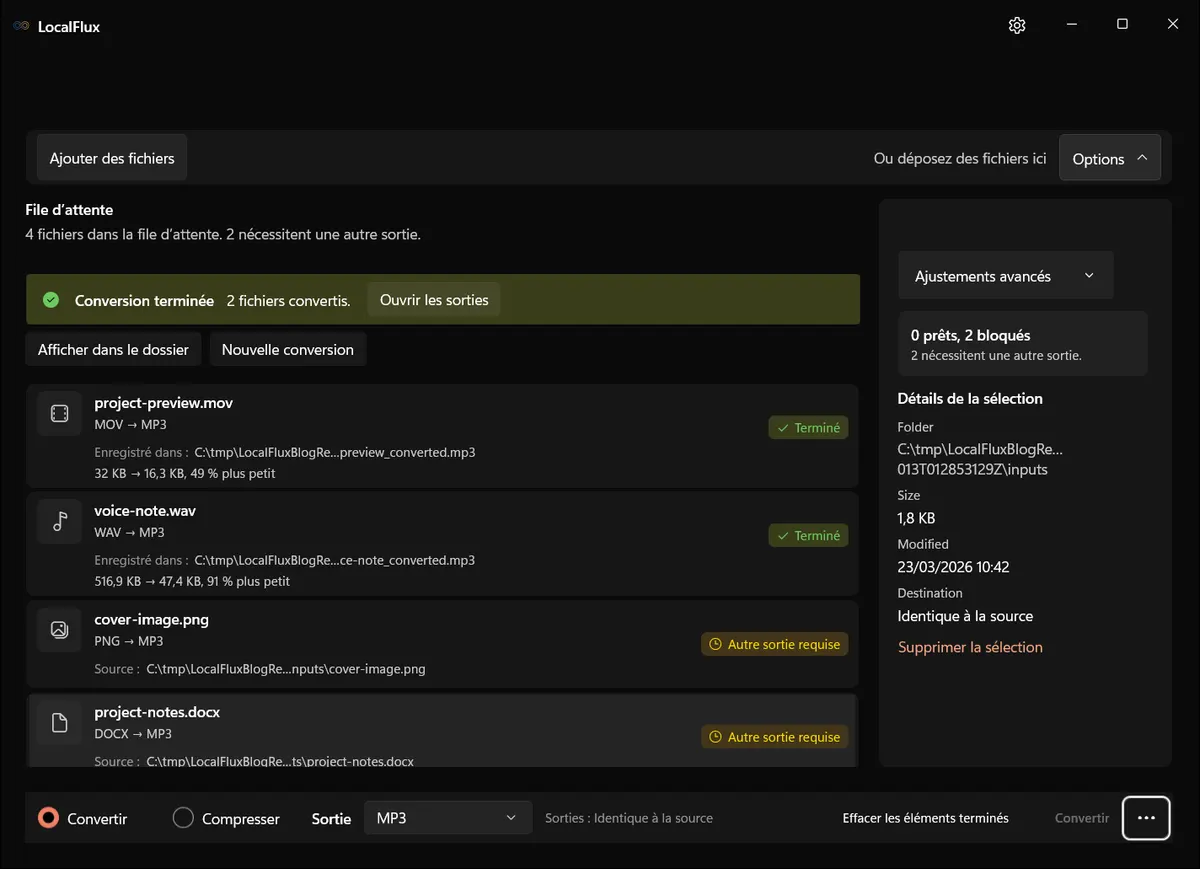Click the Terminé badge on voice-note.wav

(x=808, y=536)
